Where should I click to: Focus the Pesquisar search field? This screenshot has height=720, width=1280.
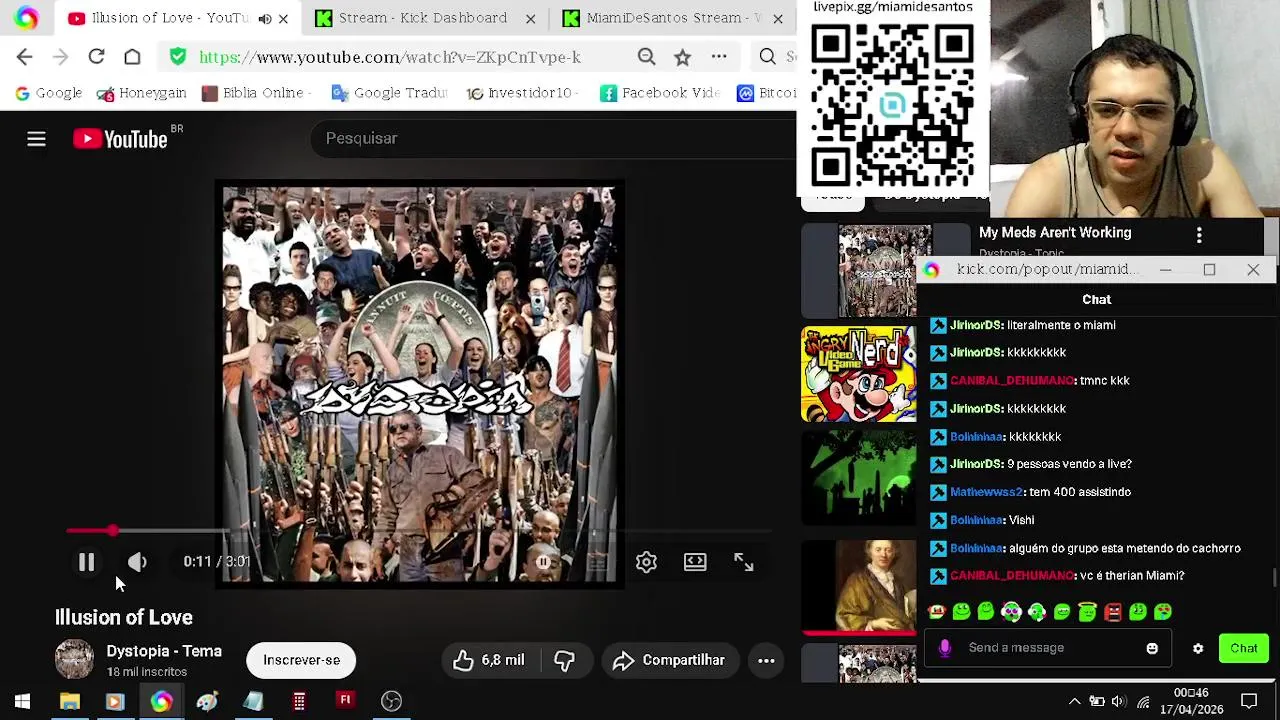(555, 138)
